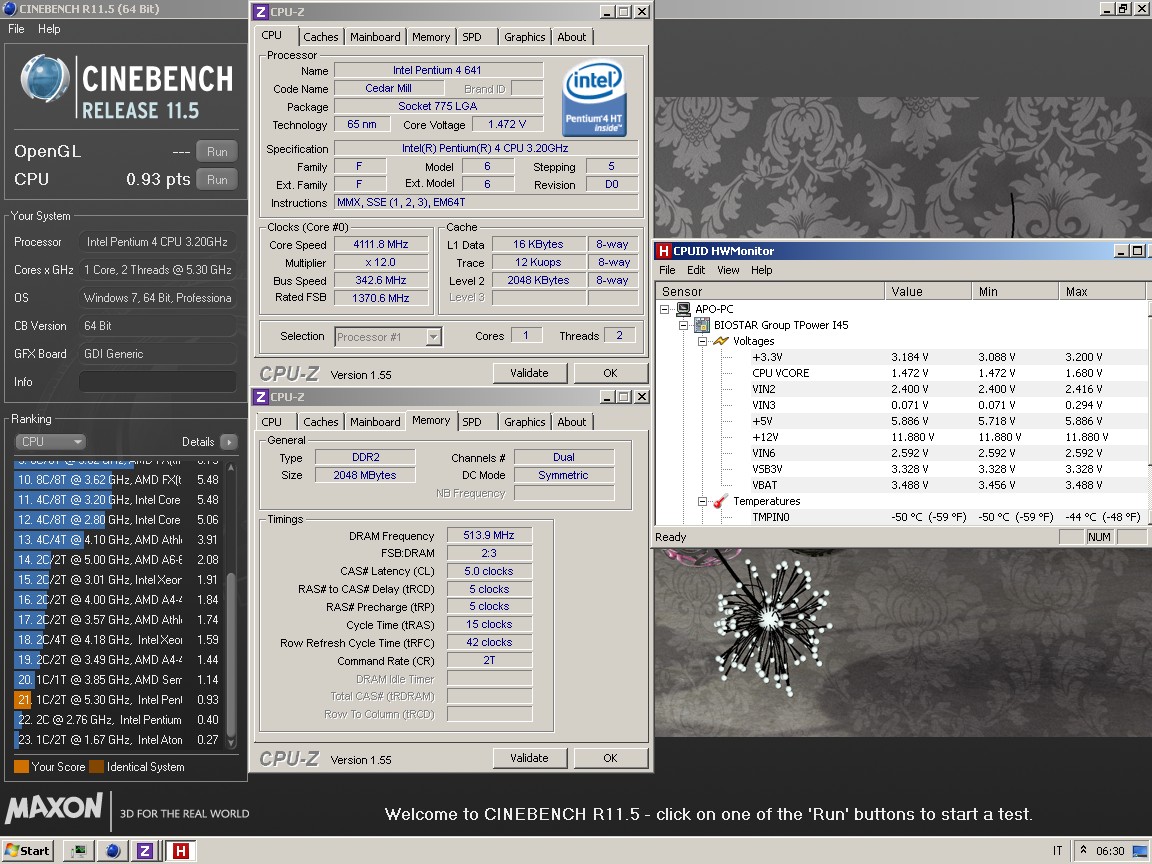Open Cinebench File menu

16,29
